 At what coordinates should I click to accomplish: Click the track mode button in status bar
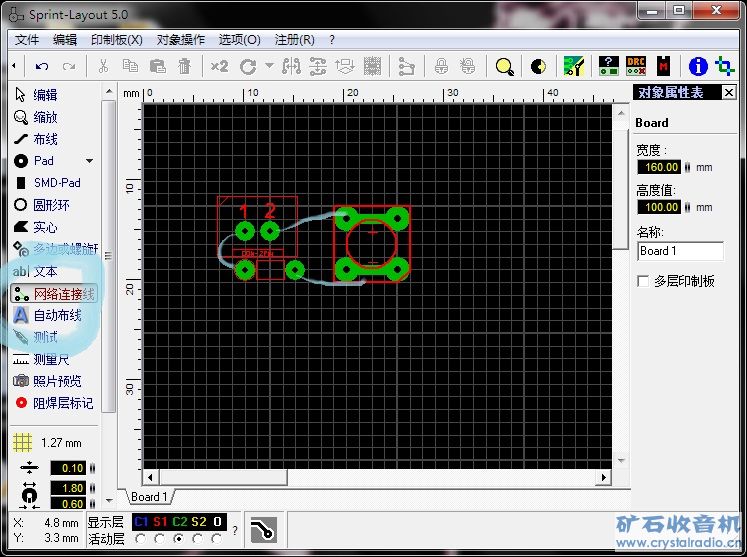pyautogui.click(x=263, y=529)
